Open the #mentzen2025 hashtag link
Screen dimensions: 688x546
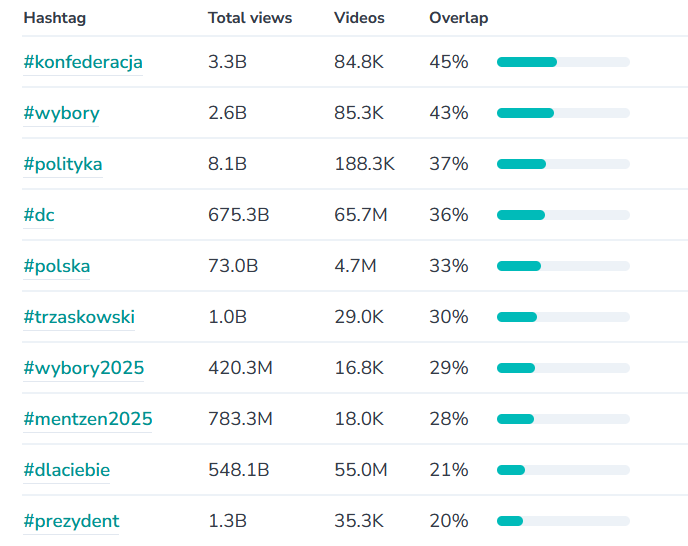tap(88, 419)
